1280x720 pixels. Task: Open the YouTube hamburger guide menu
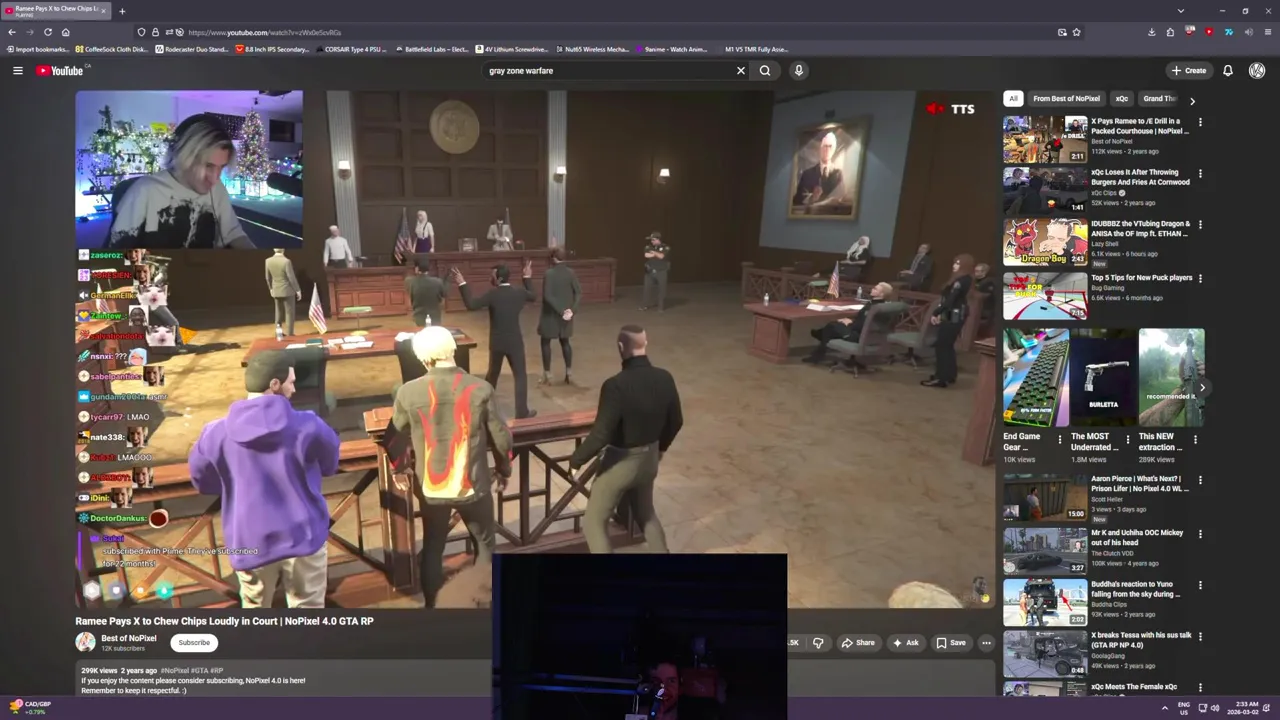point(17,70)
